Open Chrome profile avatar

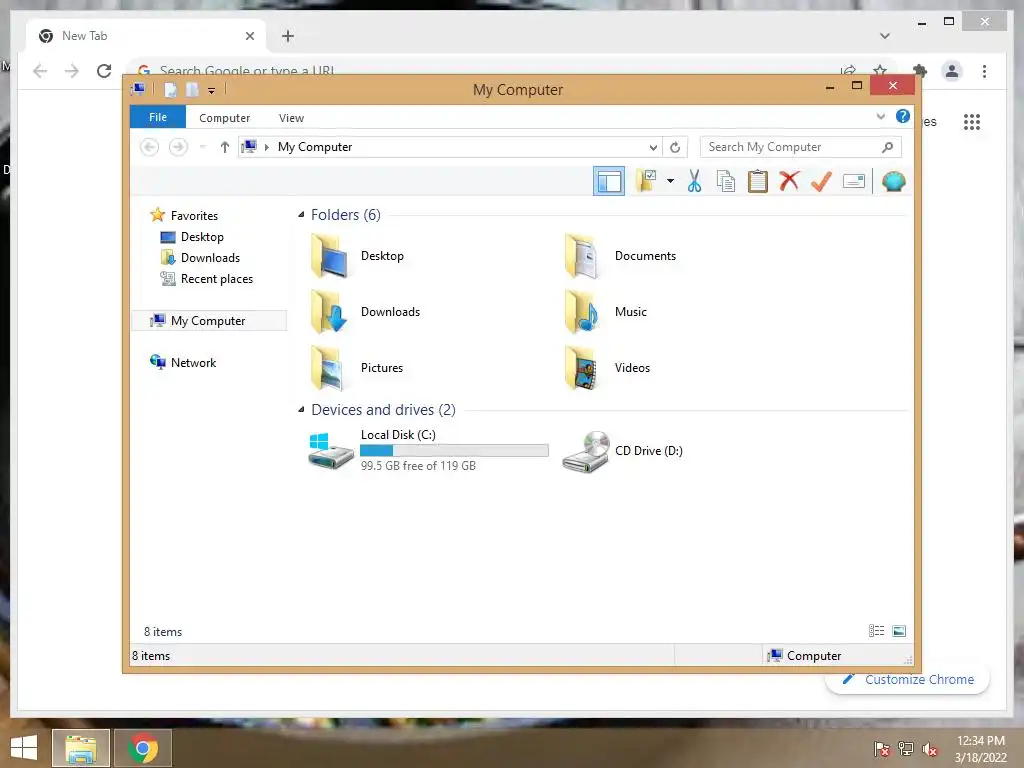(952, 71)
